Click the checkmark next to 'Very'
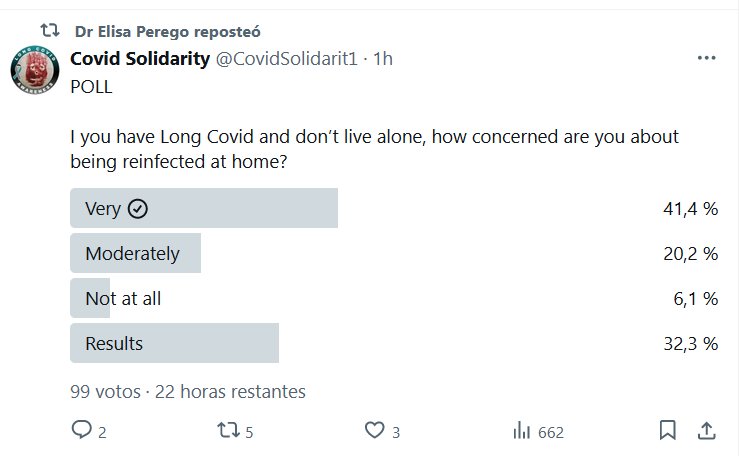The width and height of the screenshot is (740, 456). pos(139,209)
